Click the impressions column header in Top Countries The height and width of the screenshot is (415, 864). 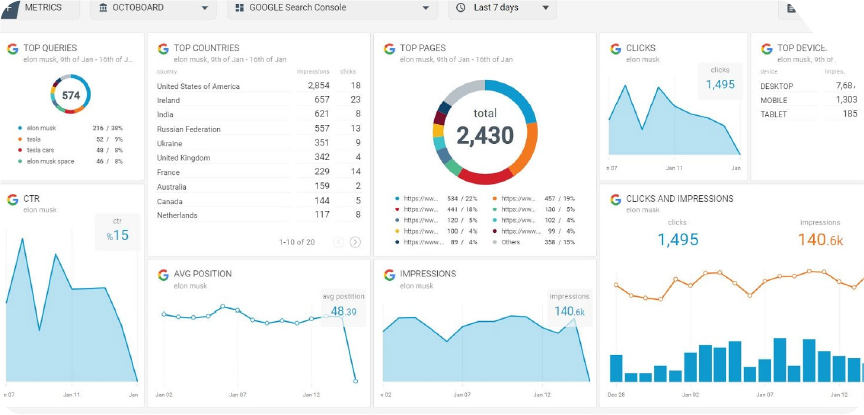pyautogui.click(x=313, y=72)
